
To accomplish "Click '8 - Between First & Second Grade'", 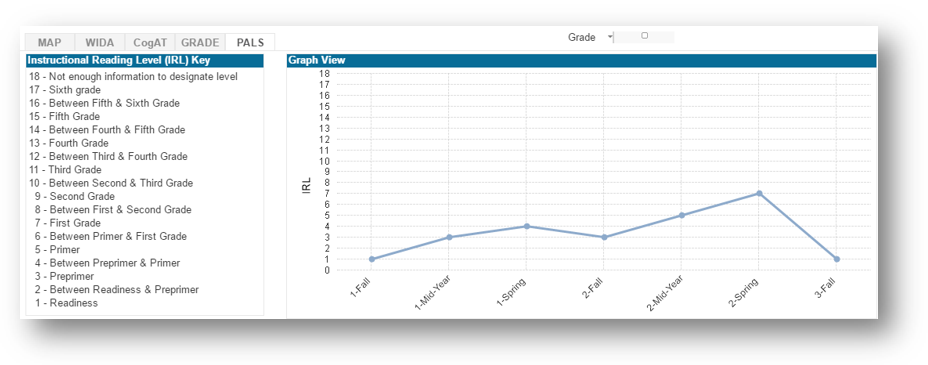I will tap(113, 209).
